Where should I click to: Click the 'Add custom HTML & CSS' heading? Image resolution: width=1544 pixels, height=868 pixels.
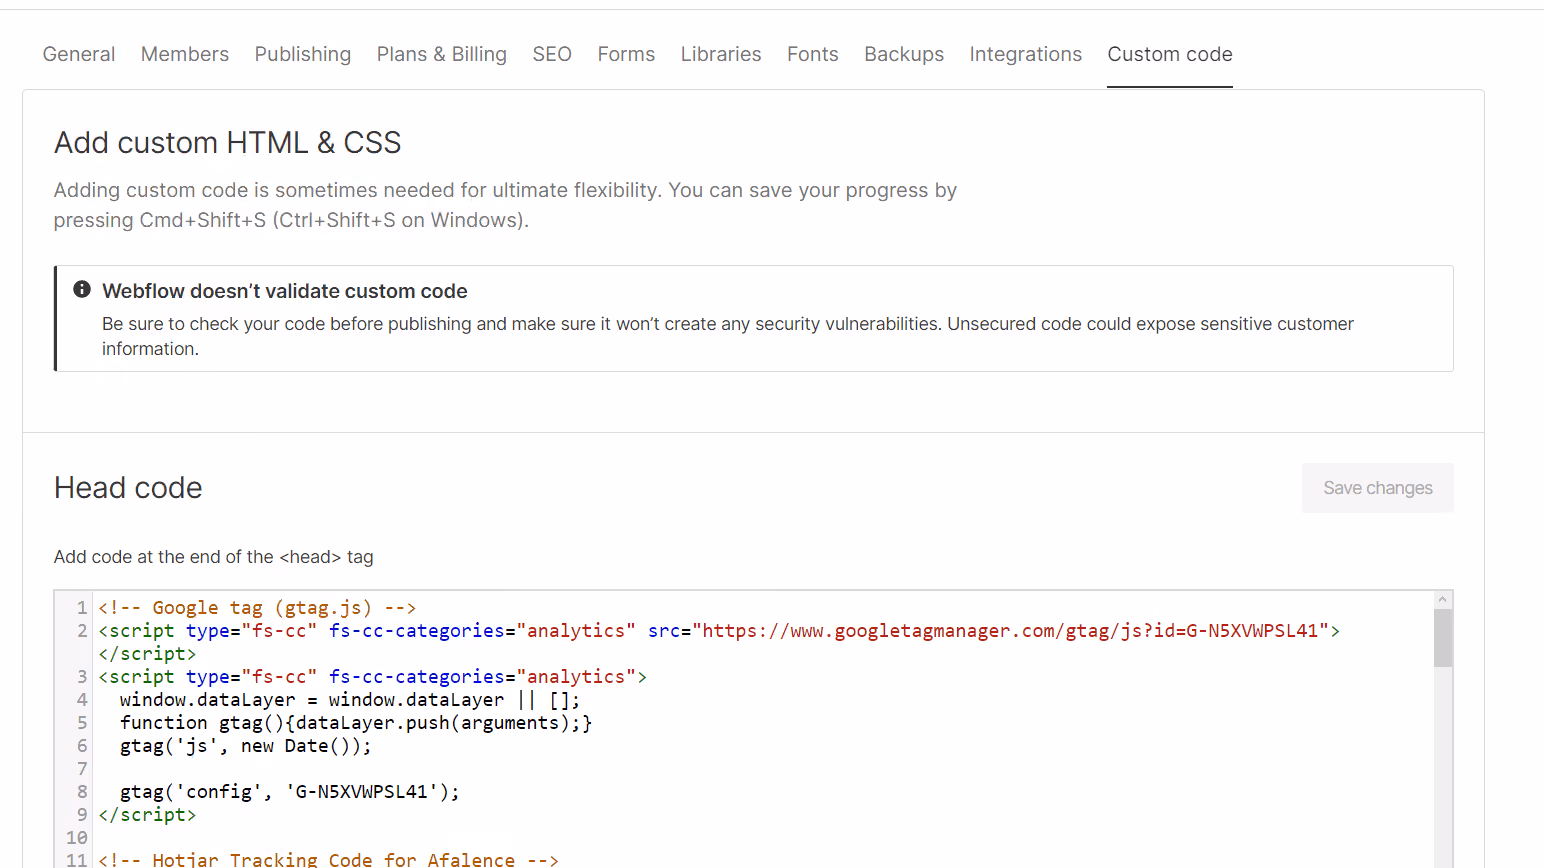(x=228, y=143)
